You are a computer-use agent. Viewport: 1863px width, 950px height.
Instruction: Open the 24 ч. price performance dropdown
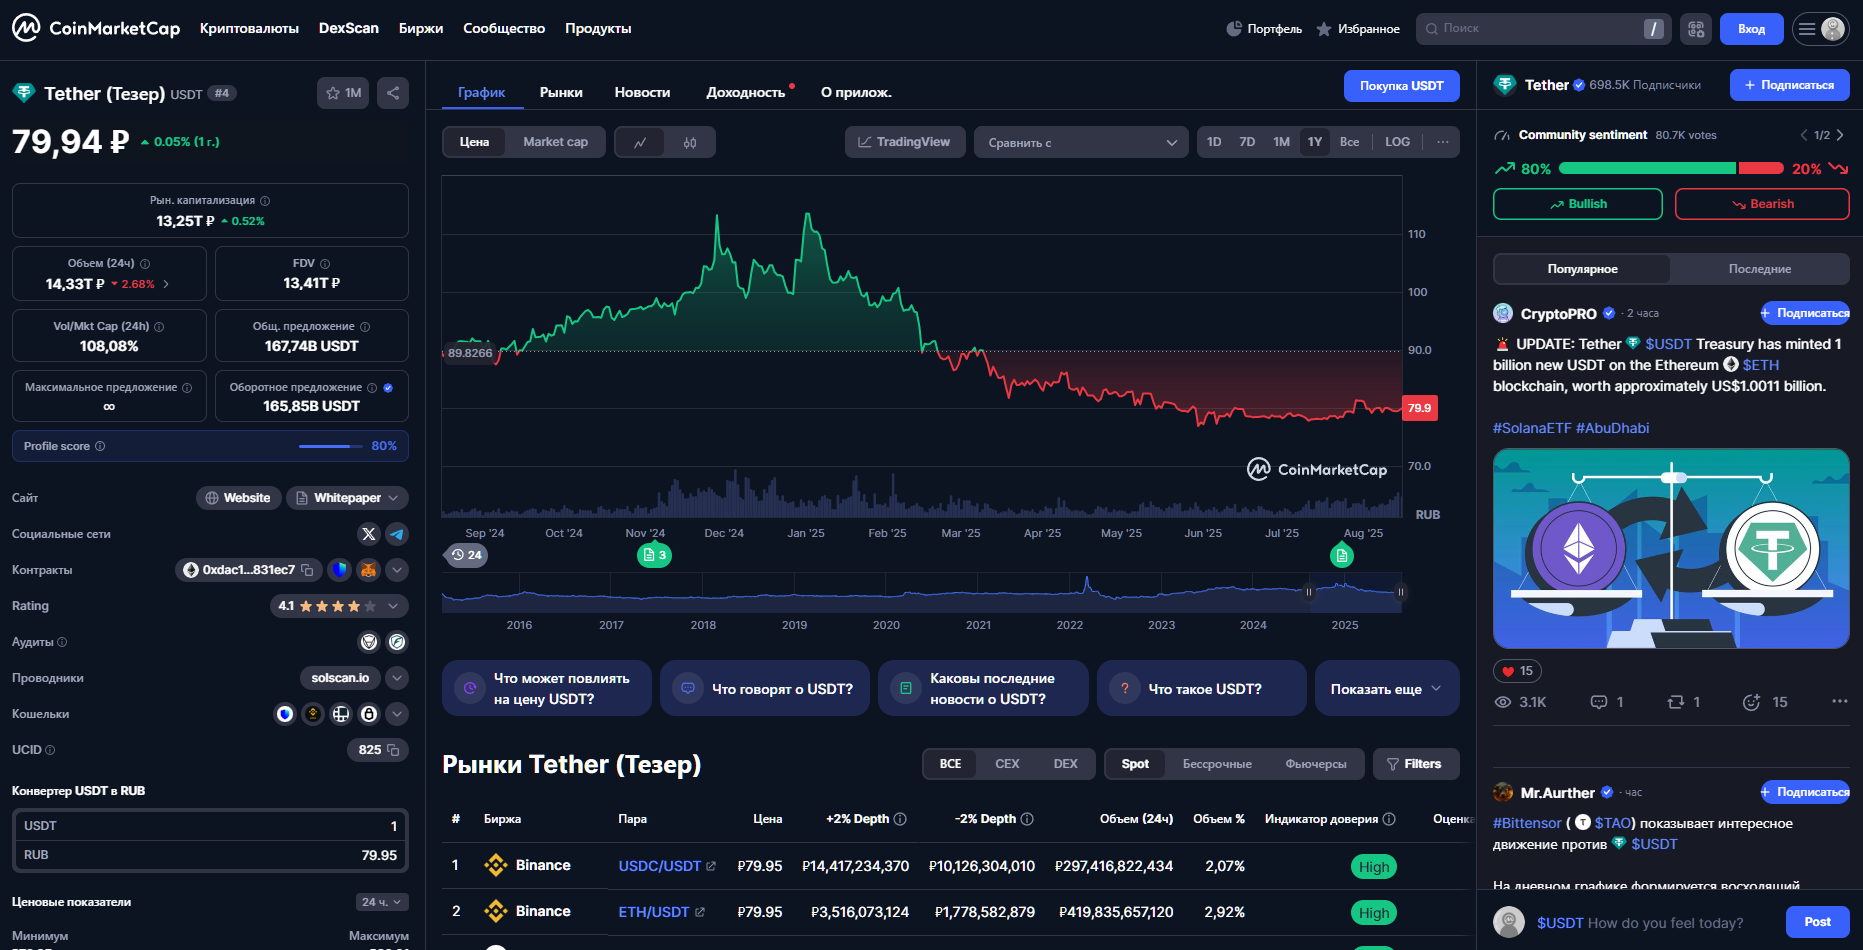point(382,902)
